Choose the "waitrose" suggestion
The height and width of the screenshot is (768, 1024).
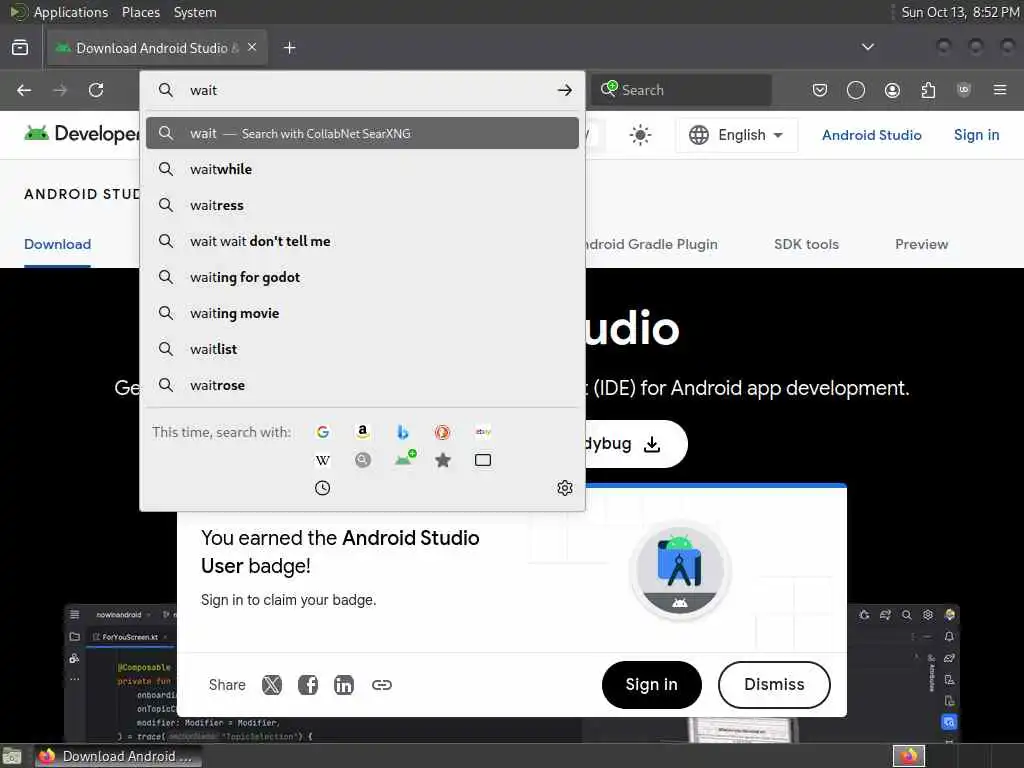click(362, 385)
